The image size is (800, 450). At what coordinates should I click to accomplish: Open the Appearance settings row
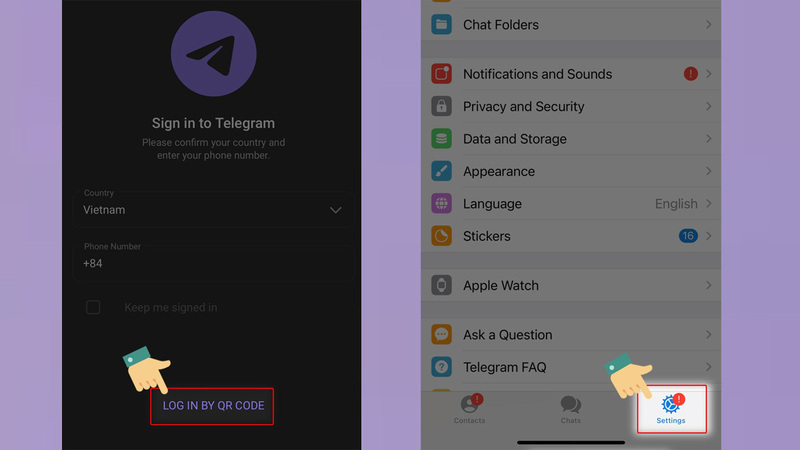(x=571, y=171)
